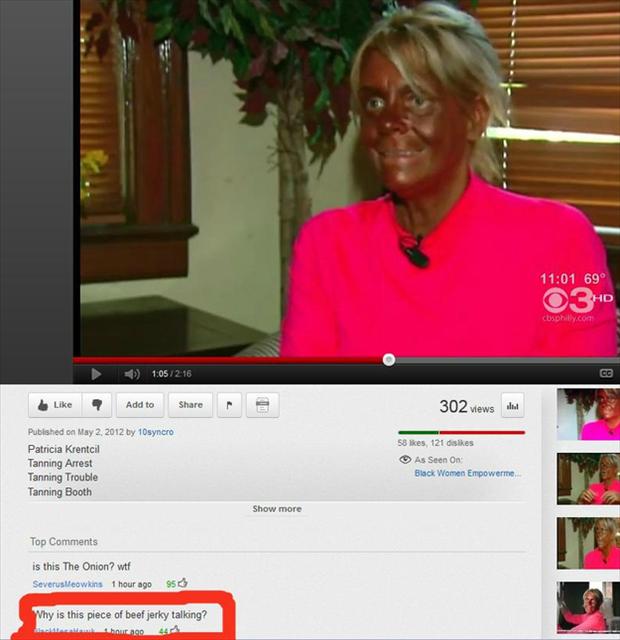The width and height of the screenshot is (620, 640).
Task: Thumbs up the beef jerky comment
Action: 175,630
